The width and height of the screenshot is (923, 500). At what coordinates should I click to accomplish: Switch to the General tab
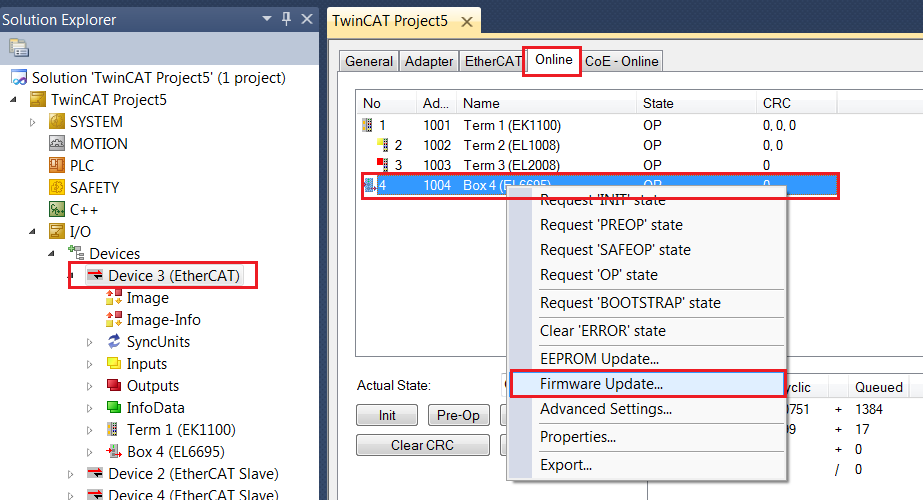click(369, 61)
